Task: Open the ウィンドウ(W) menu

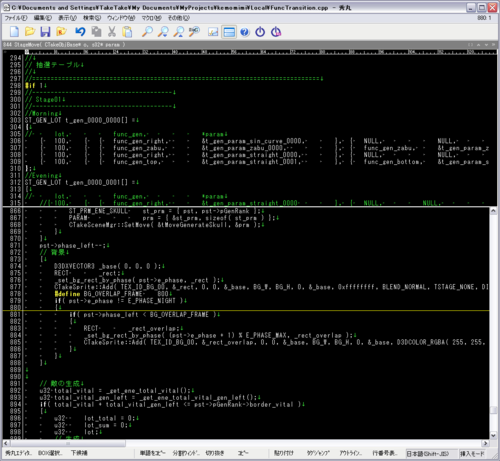Action: pos(121,18)
